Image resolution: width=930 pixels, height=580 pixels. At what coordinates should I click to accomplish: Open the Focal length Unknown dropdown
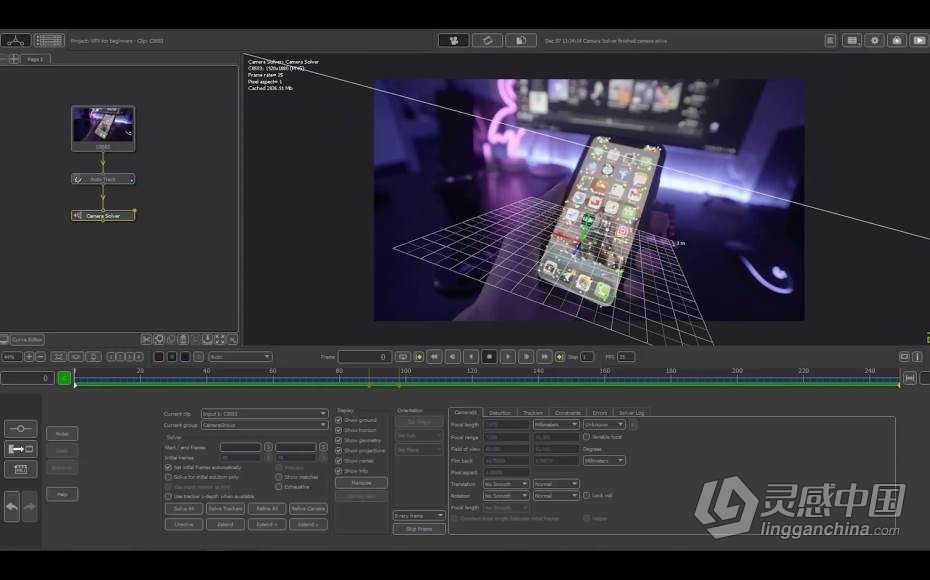[604, 425]
